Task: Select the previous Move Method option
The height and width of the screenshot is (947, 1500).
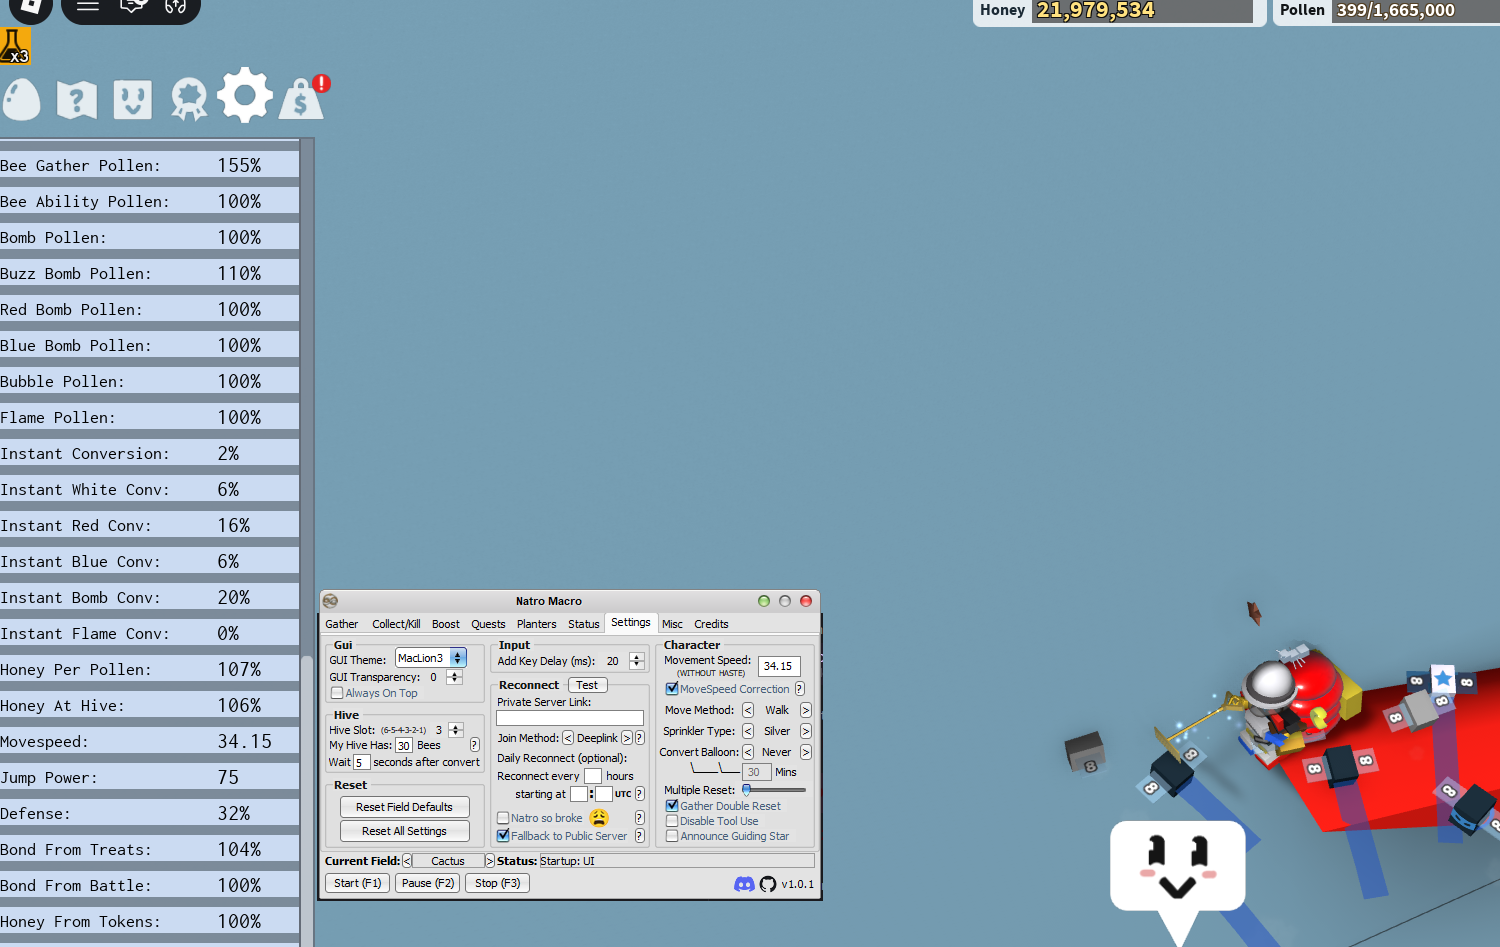Action: (x=748, y=710)
